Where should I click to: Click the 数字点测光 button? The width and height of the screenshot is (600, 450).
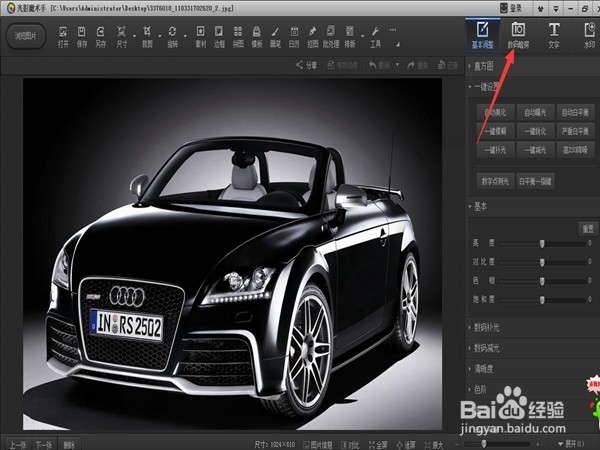pos(495,181)
